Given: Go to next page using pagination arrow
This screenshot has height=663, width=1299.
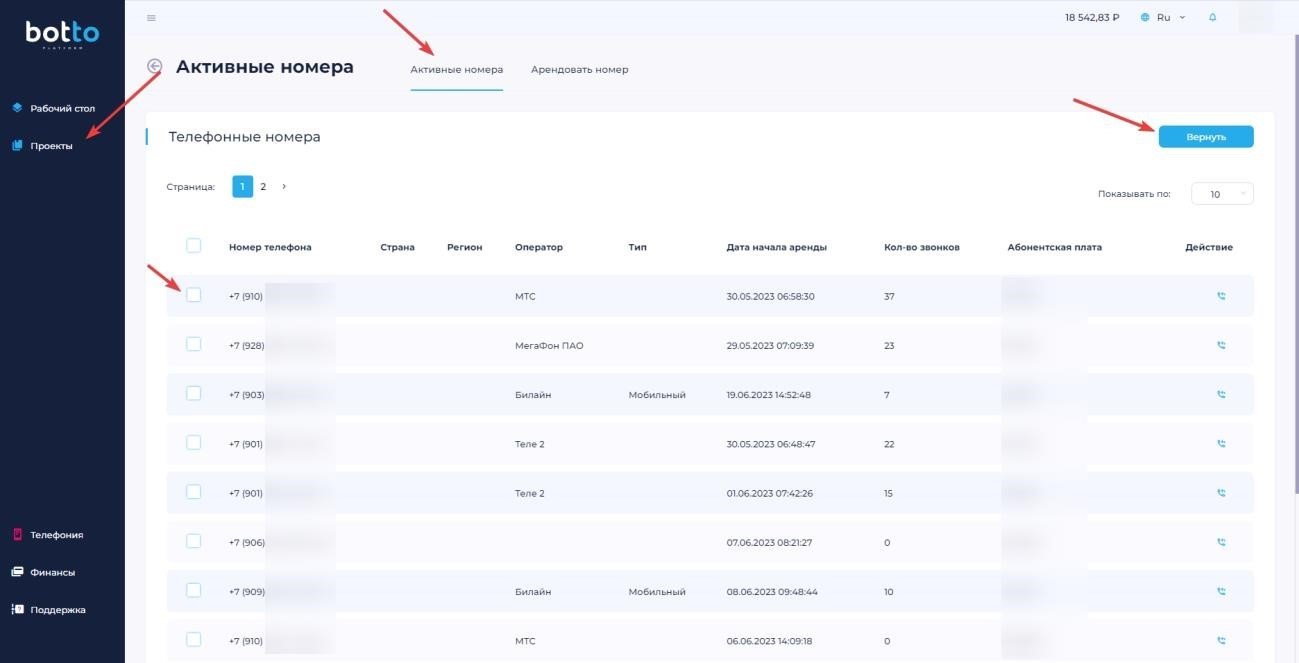Looking at the screenshot, I should 284,186.
